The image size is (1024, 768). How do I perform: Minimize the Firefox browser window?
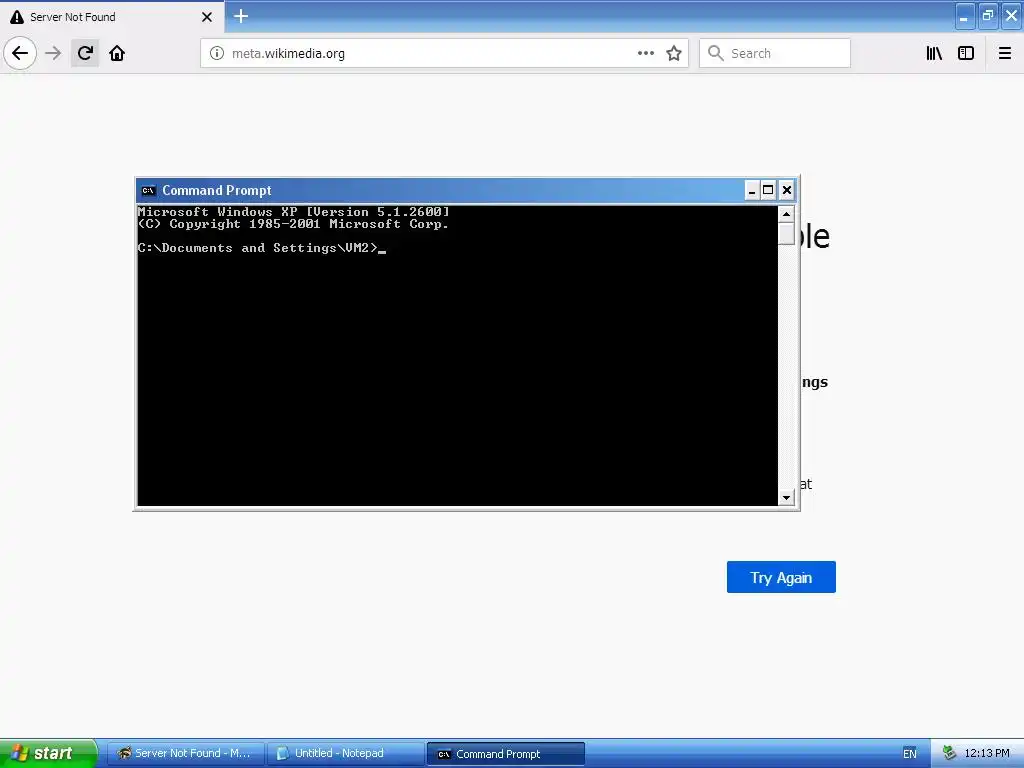pyautogui.click(x=965, y=16)
